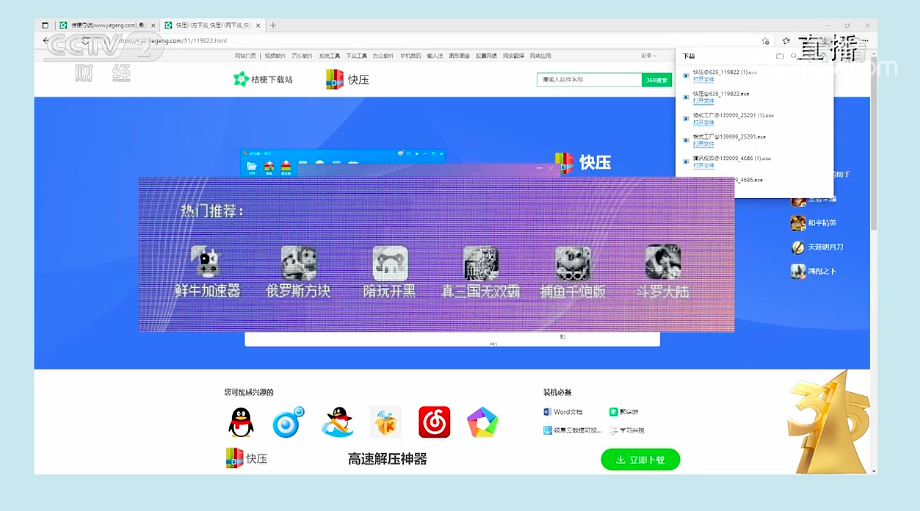Click the Kuwo music orange icon
920x511 pixels.
(x=385, y=423)
